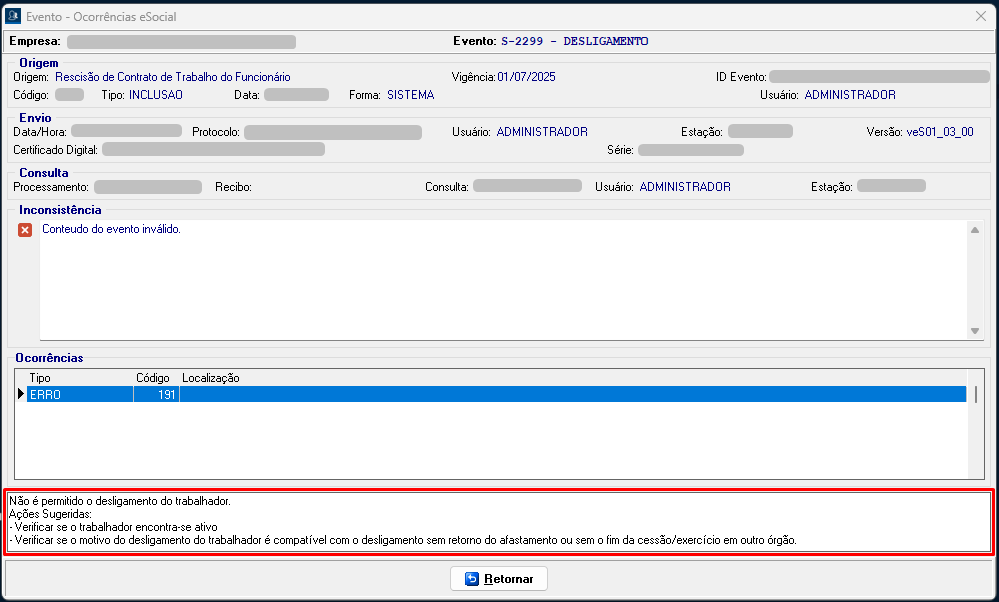This screenshot has height=602, width=999.
Task: Click the 'Não é permitido o desligamento' description box
Action: pyautogui.click(x=499, y=520)
